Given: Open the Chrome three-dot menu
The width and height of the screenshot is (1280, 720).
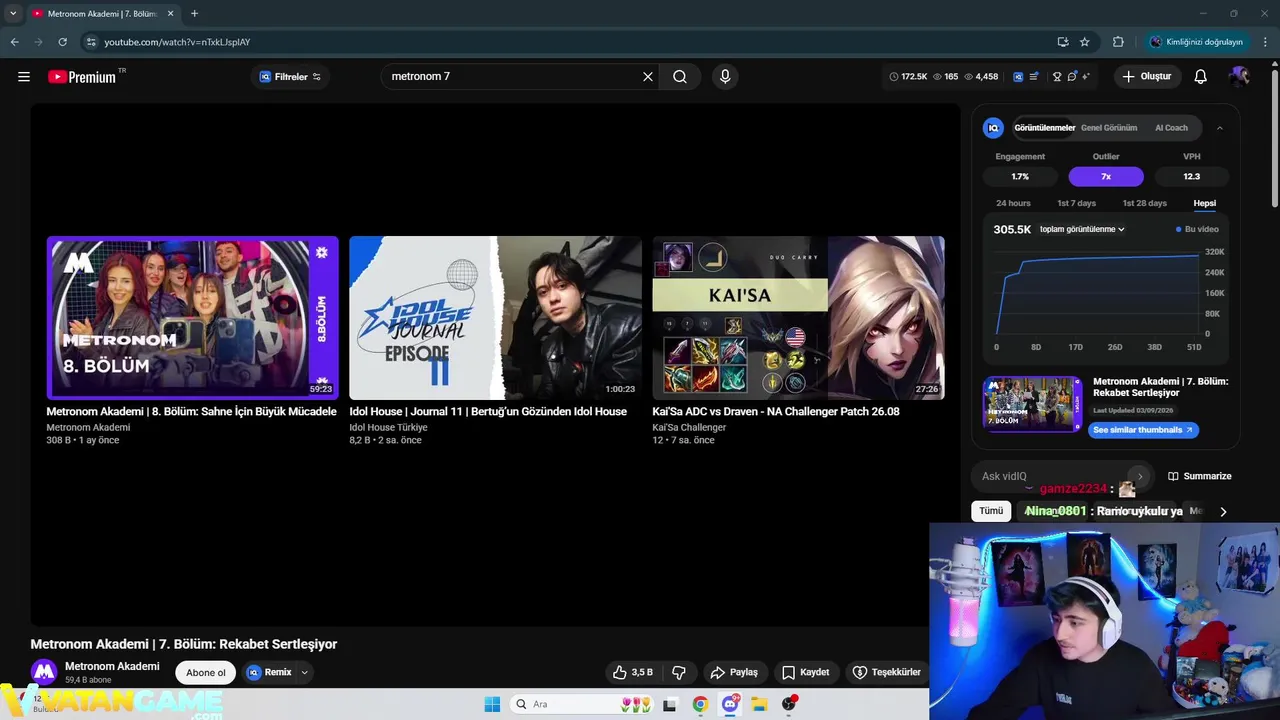Looking at the screenshot, I should [x=1266, y=42].
